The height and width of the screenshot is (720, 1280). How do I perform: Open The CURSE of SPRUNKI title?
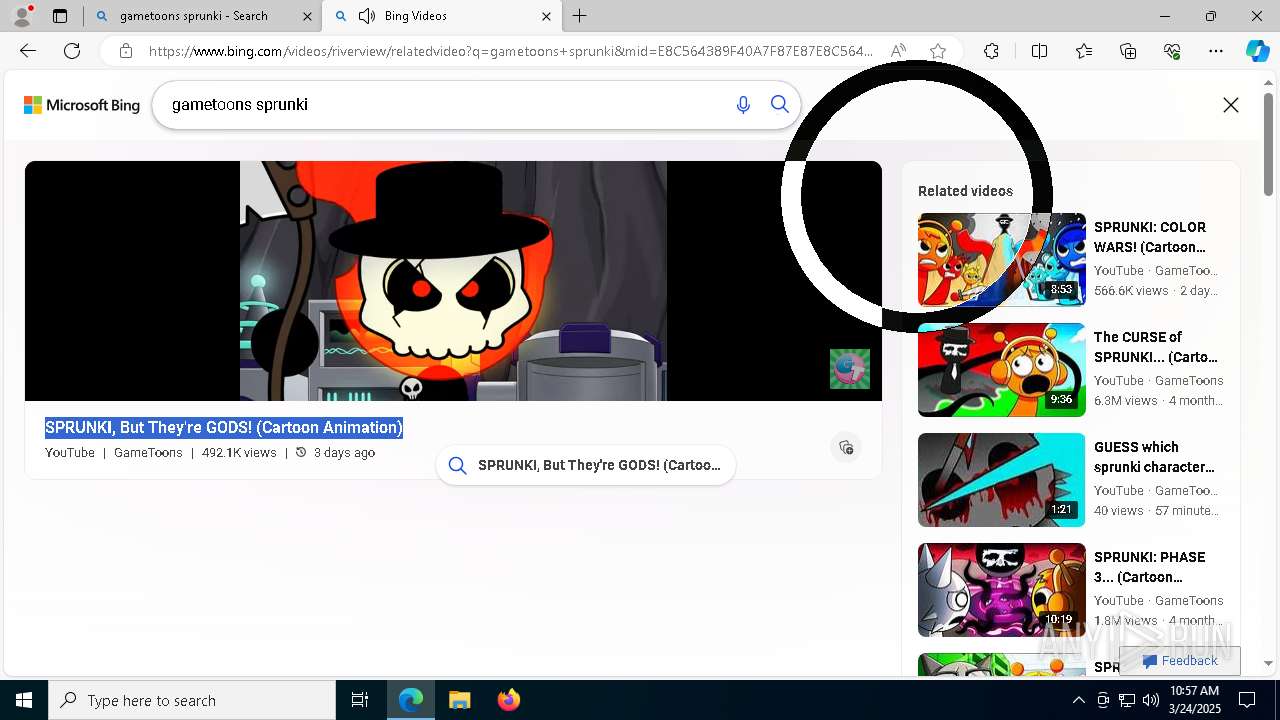1156,347
